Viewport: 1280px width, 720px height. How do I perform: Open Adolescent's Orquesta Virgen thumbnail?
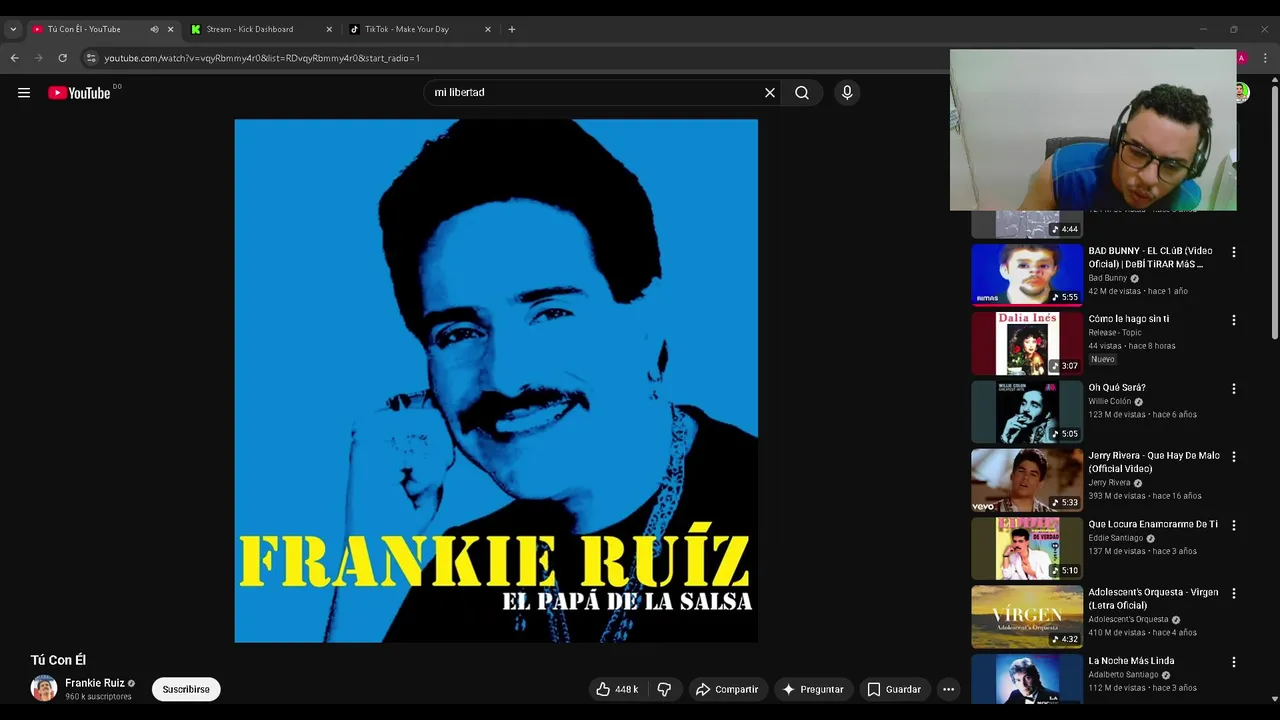pyautogui.click(x=1027, y=616)
